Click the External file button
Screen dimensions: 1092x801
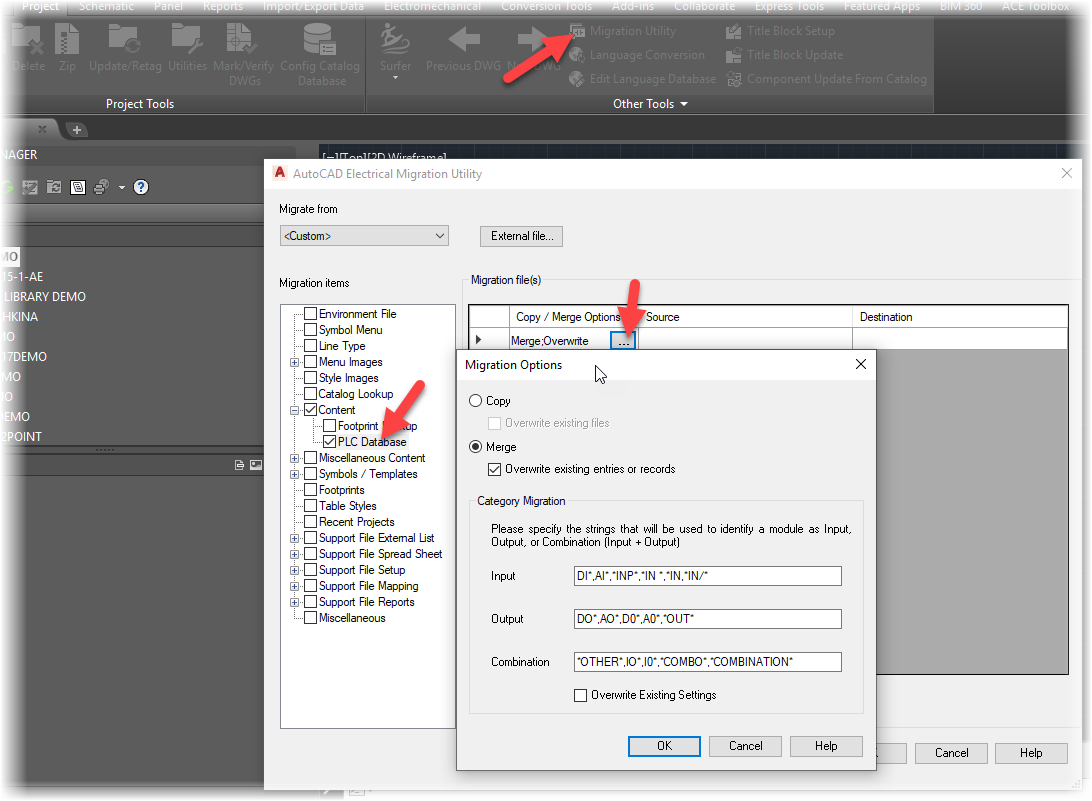(x=521, y=236)
